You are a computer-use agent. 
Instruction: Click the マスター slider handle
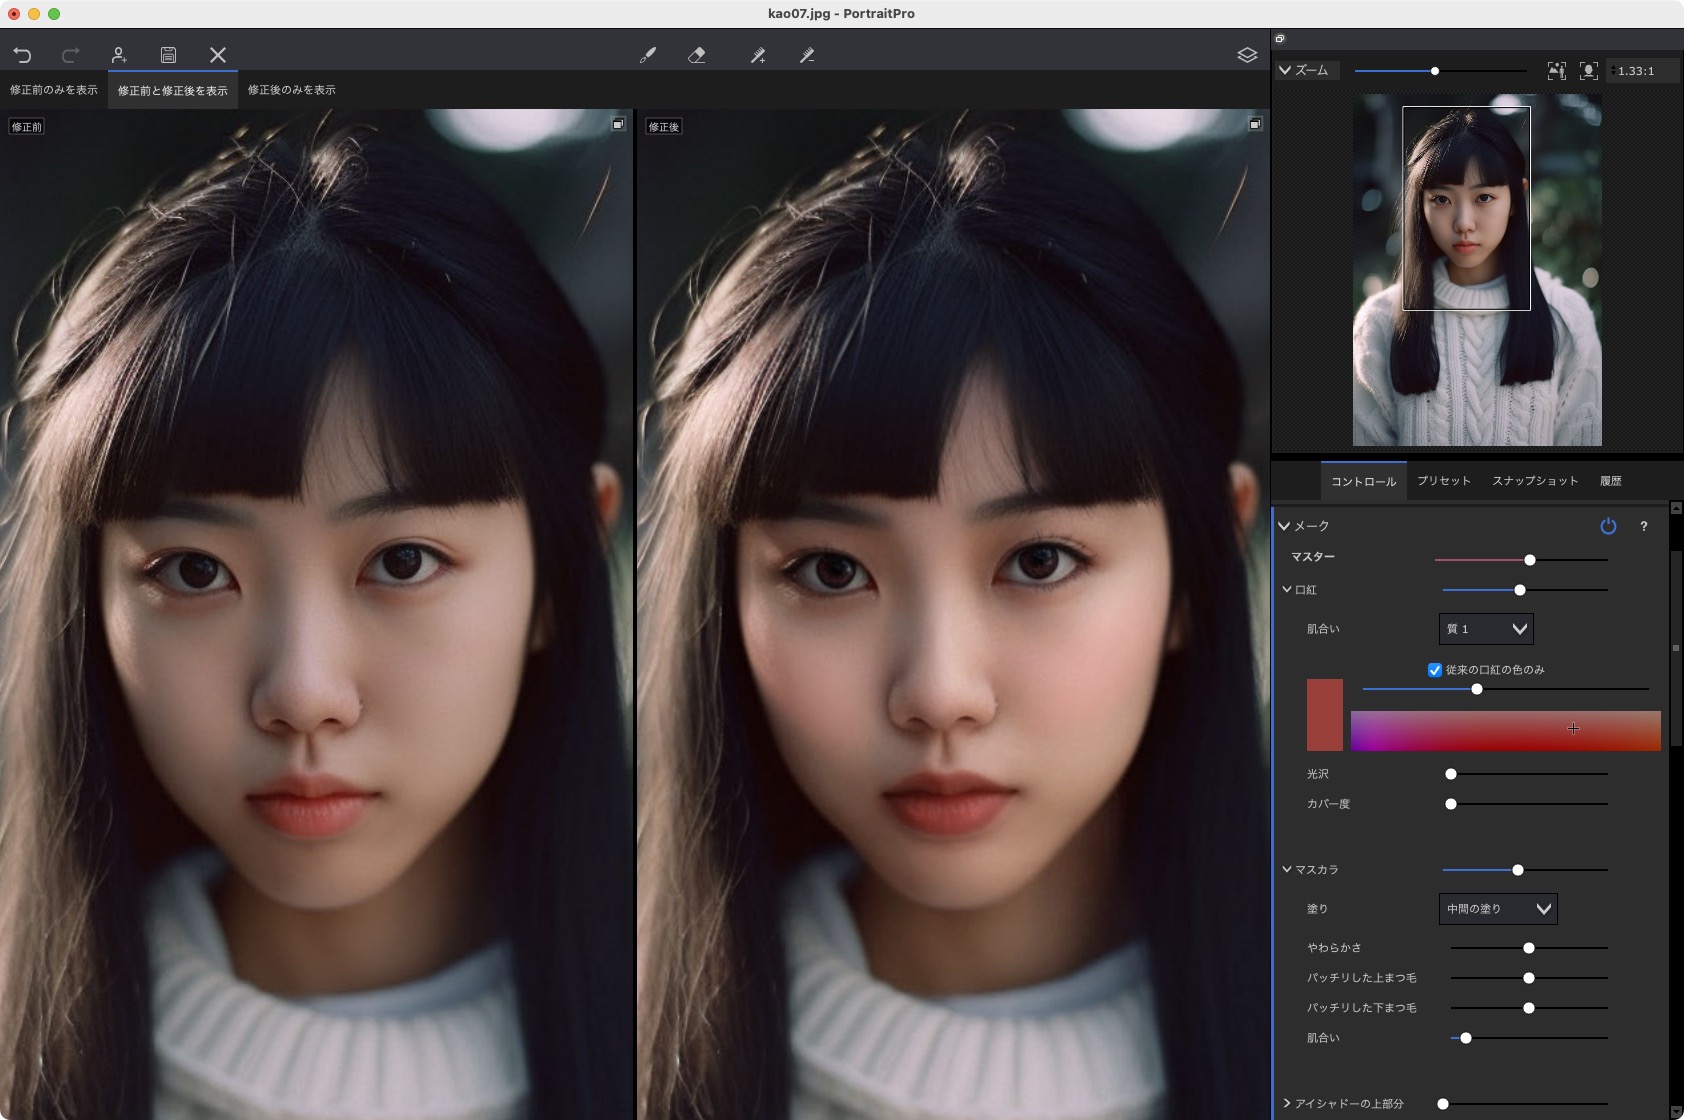(x=1530, y=560)
